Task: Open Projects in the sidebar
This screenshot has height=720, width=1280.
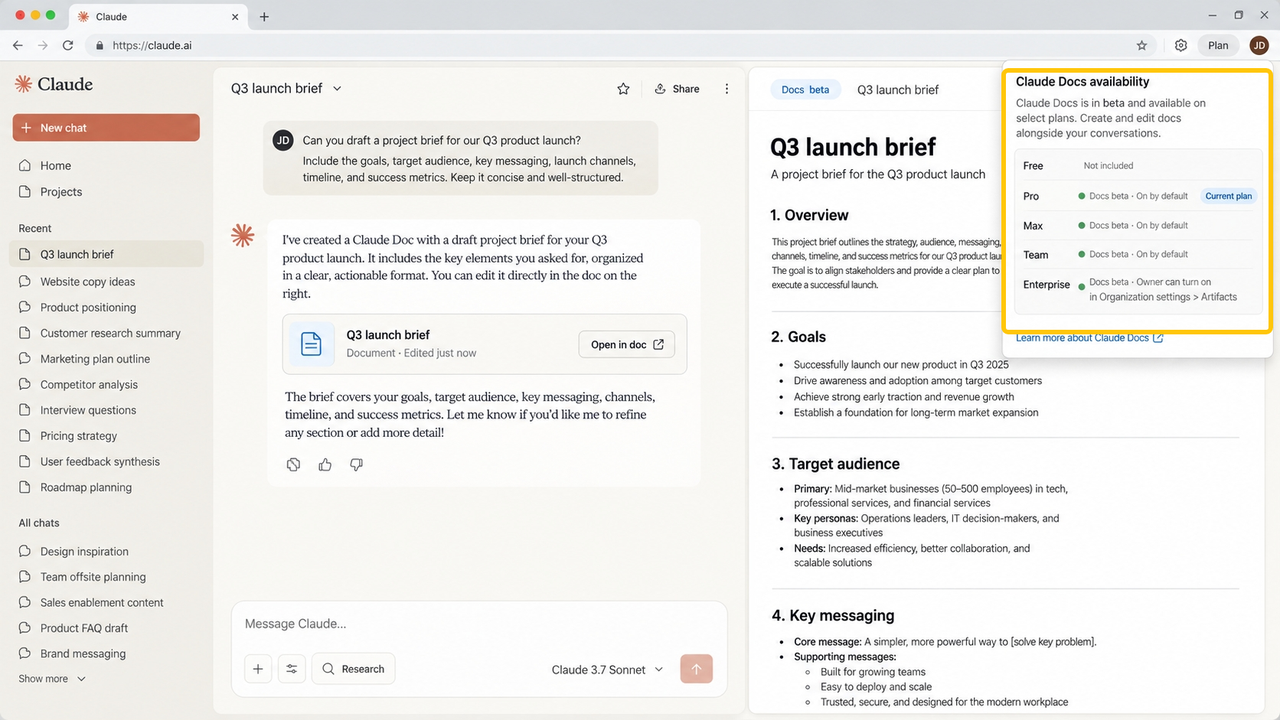Action: [x=61, y=192]
